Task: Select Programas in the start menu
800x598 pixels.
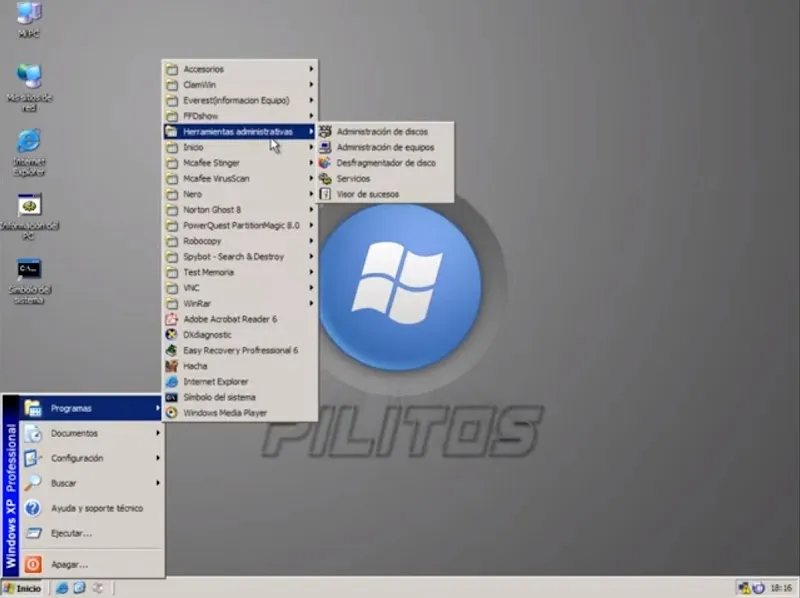Action: pyautogui.click(x=91, y=408)
